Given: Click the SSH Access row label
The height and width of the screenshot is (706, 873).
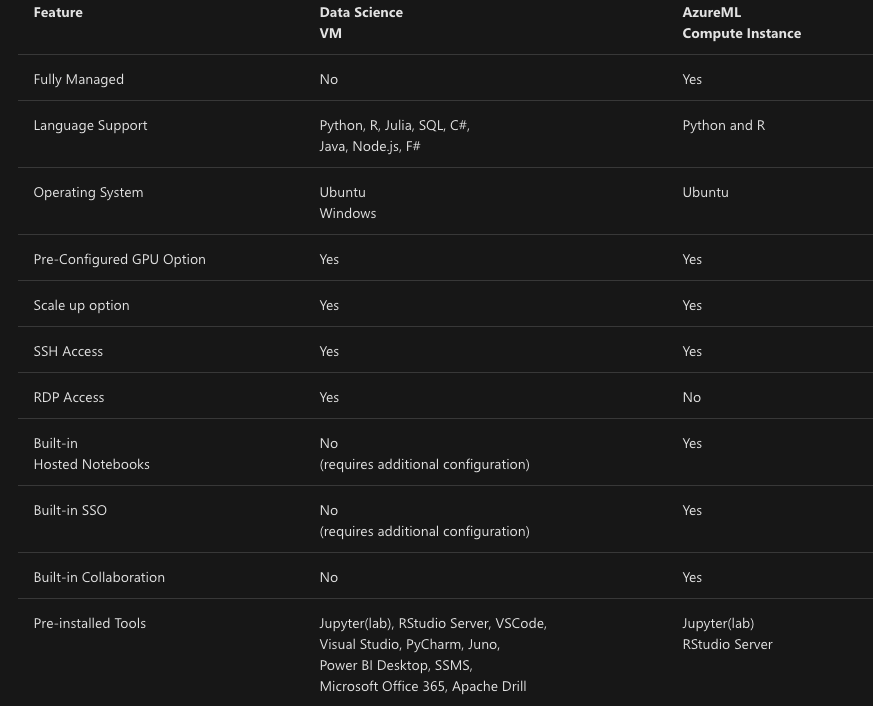Looking at the screenshot, I should coord(68,351).
